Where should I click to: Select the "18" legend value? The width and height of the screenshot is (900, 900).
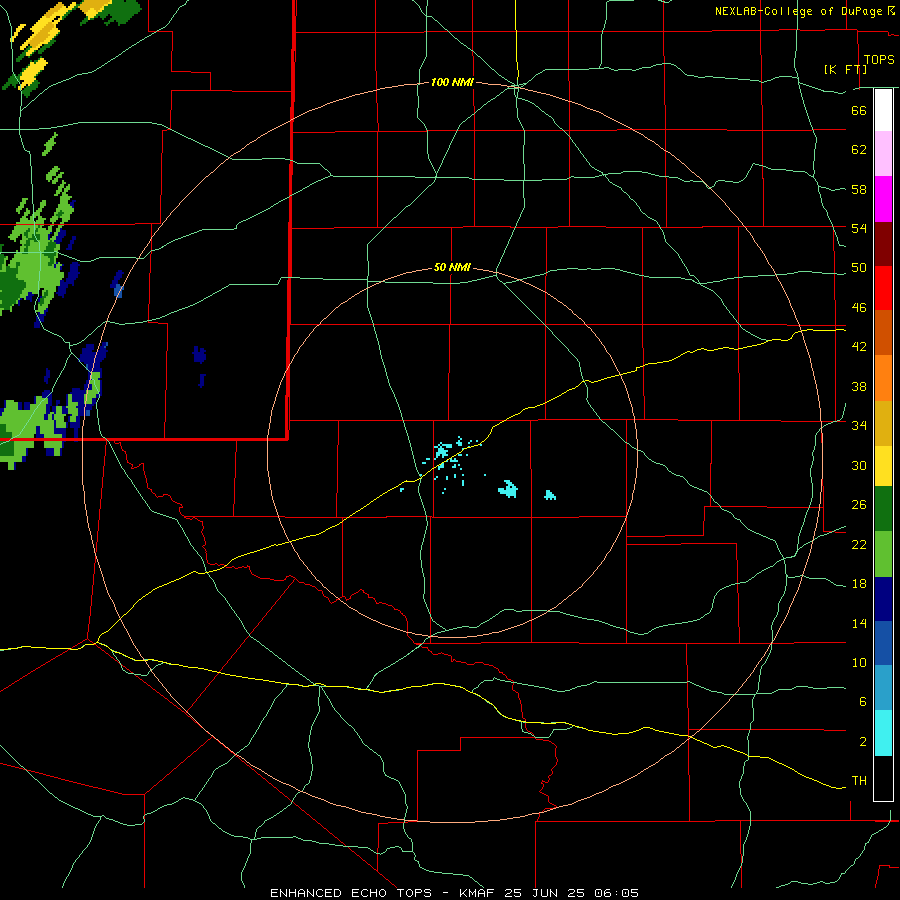tap(859, 584)
